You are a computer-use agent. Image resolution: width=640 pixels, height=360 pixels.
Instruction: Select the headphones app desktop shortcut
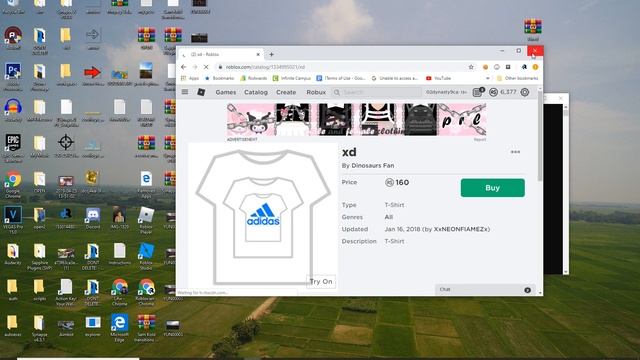[13, 110]
